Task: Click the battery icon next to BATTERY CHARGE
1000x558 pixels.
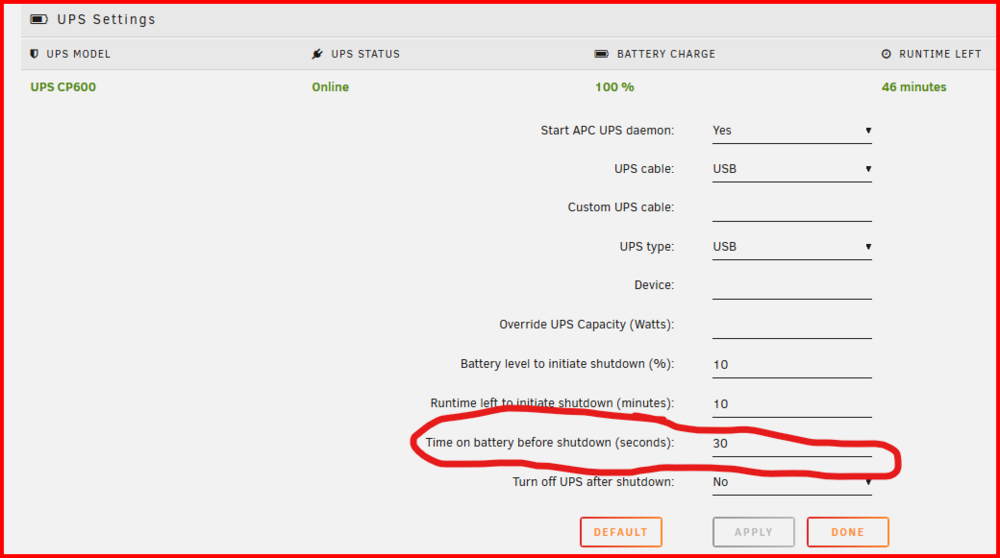Action: (601, 54)
